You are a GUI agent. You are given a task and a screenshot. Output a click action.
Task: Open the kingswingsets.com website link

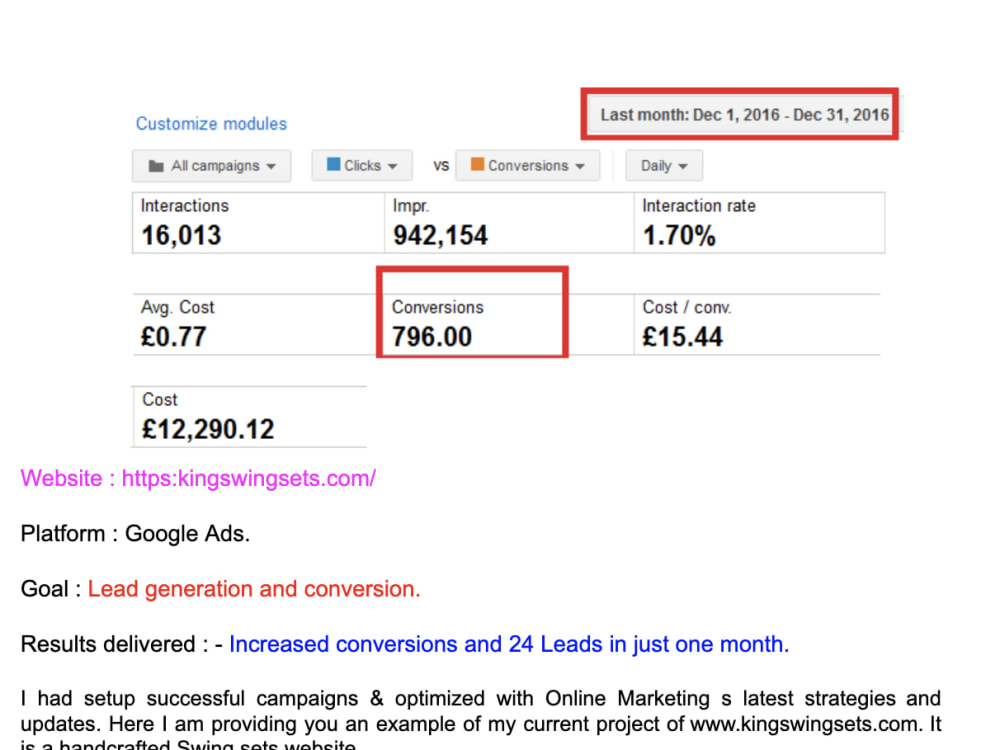tap(249, 478)
